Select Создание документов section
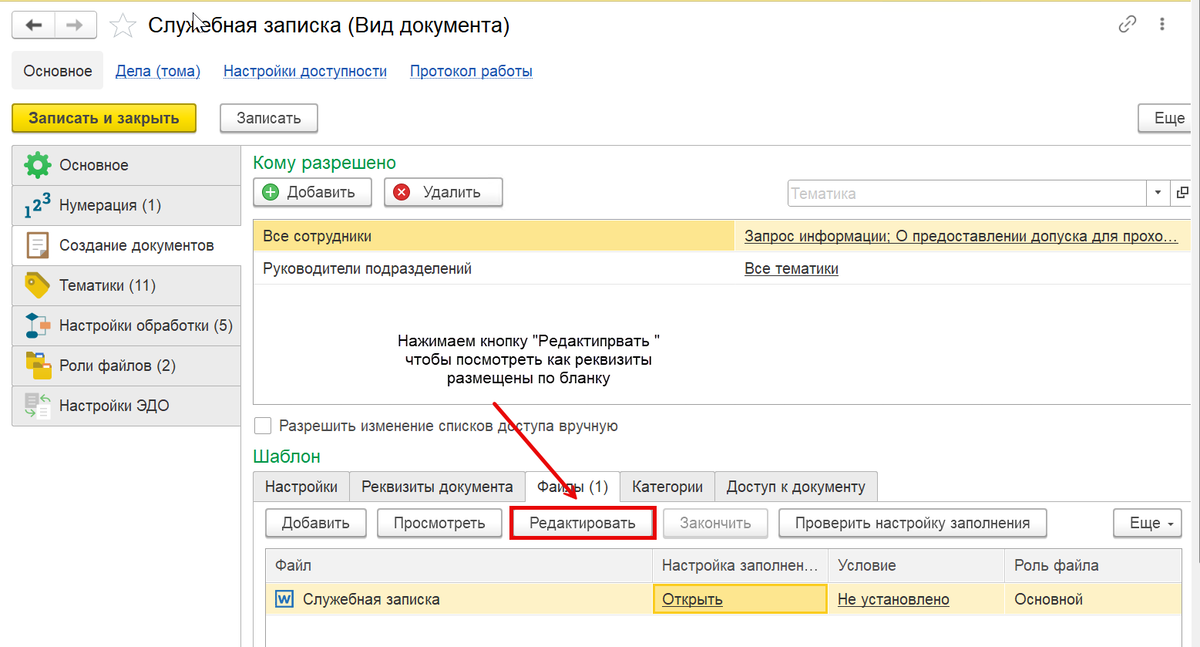1200x647 pixels. click(x=126, y=245)
